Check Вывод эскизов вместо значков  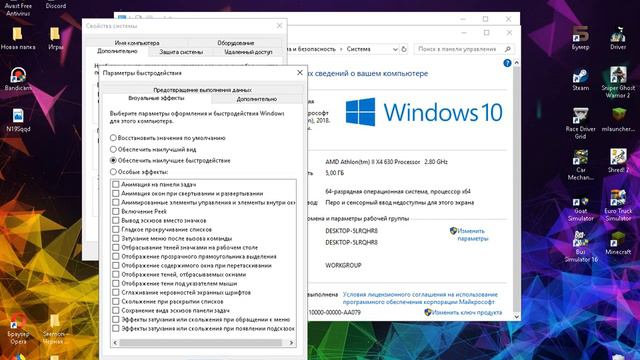[x=116, y=220]
